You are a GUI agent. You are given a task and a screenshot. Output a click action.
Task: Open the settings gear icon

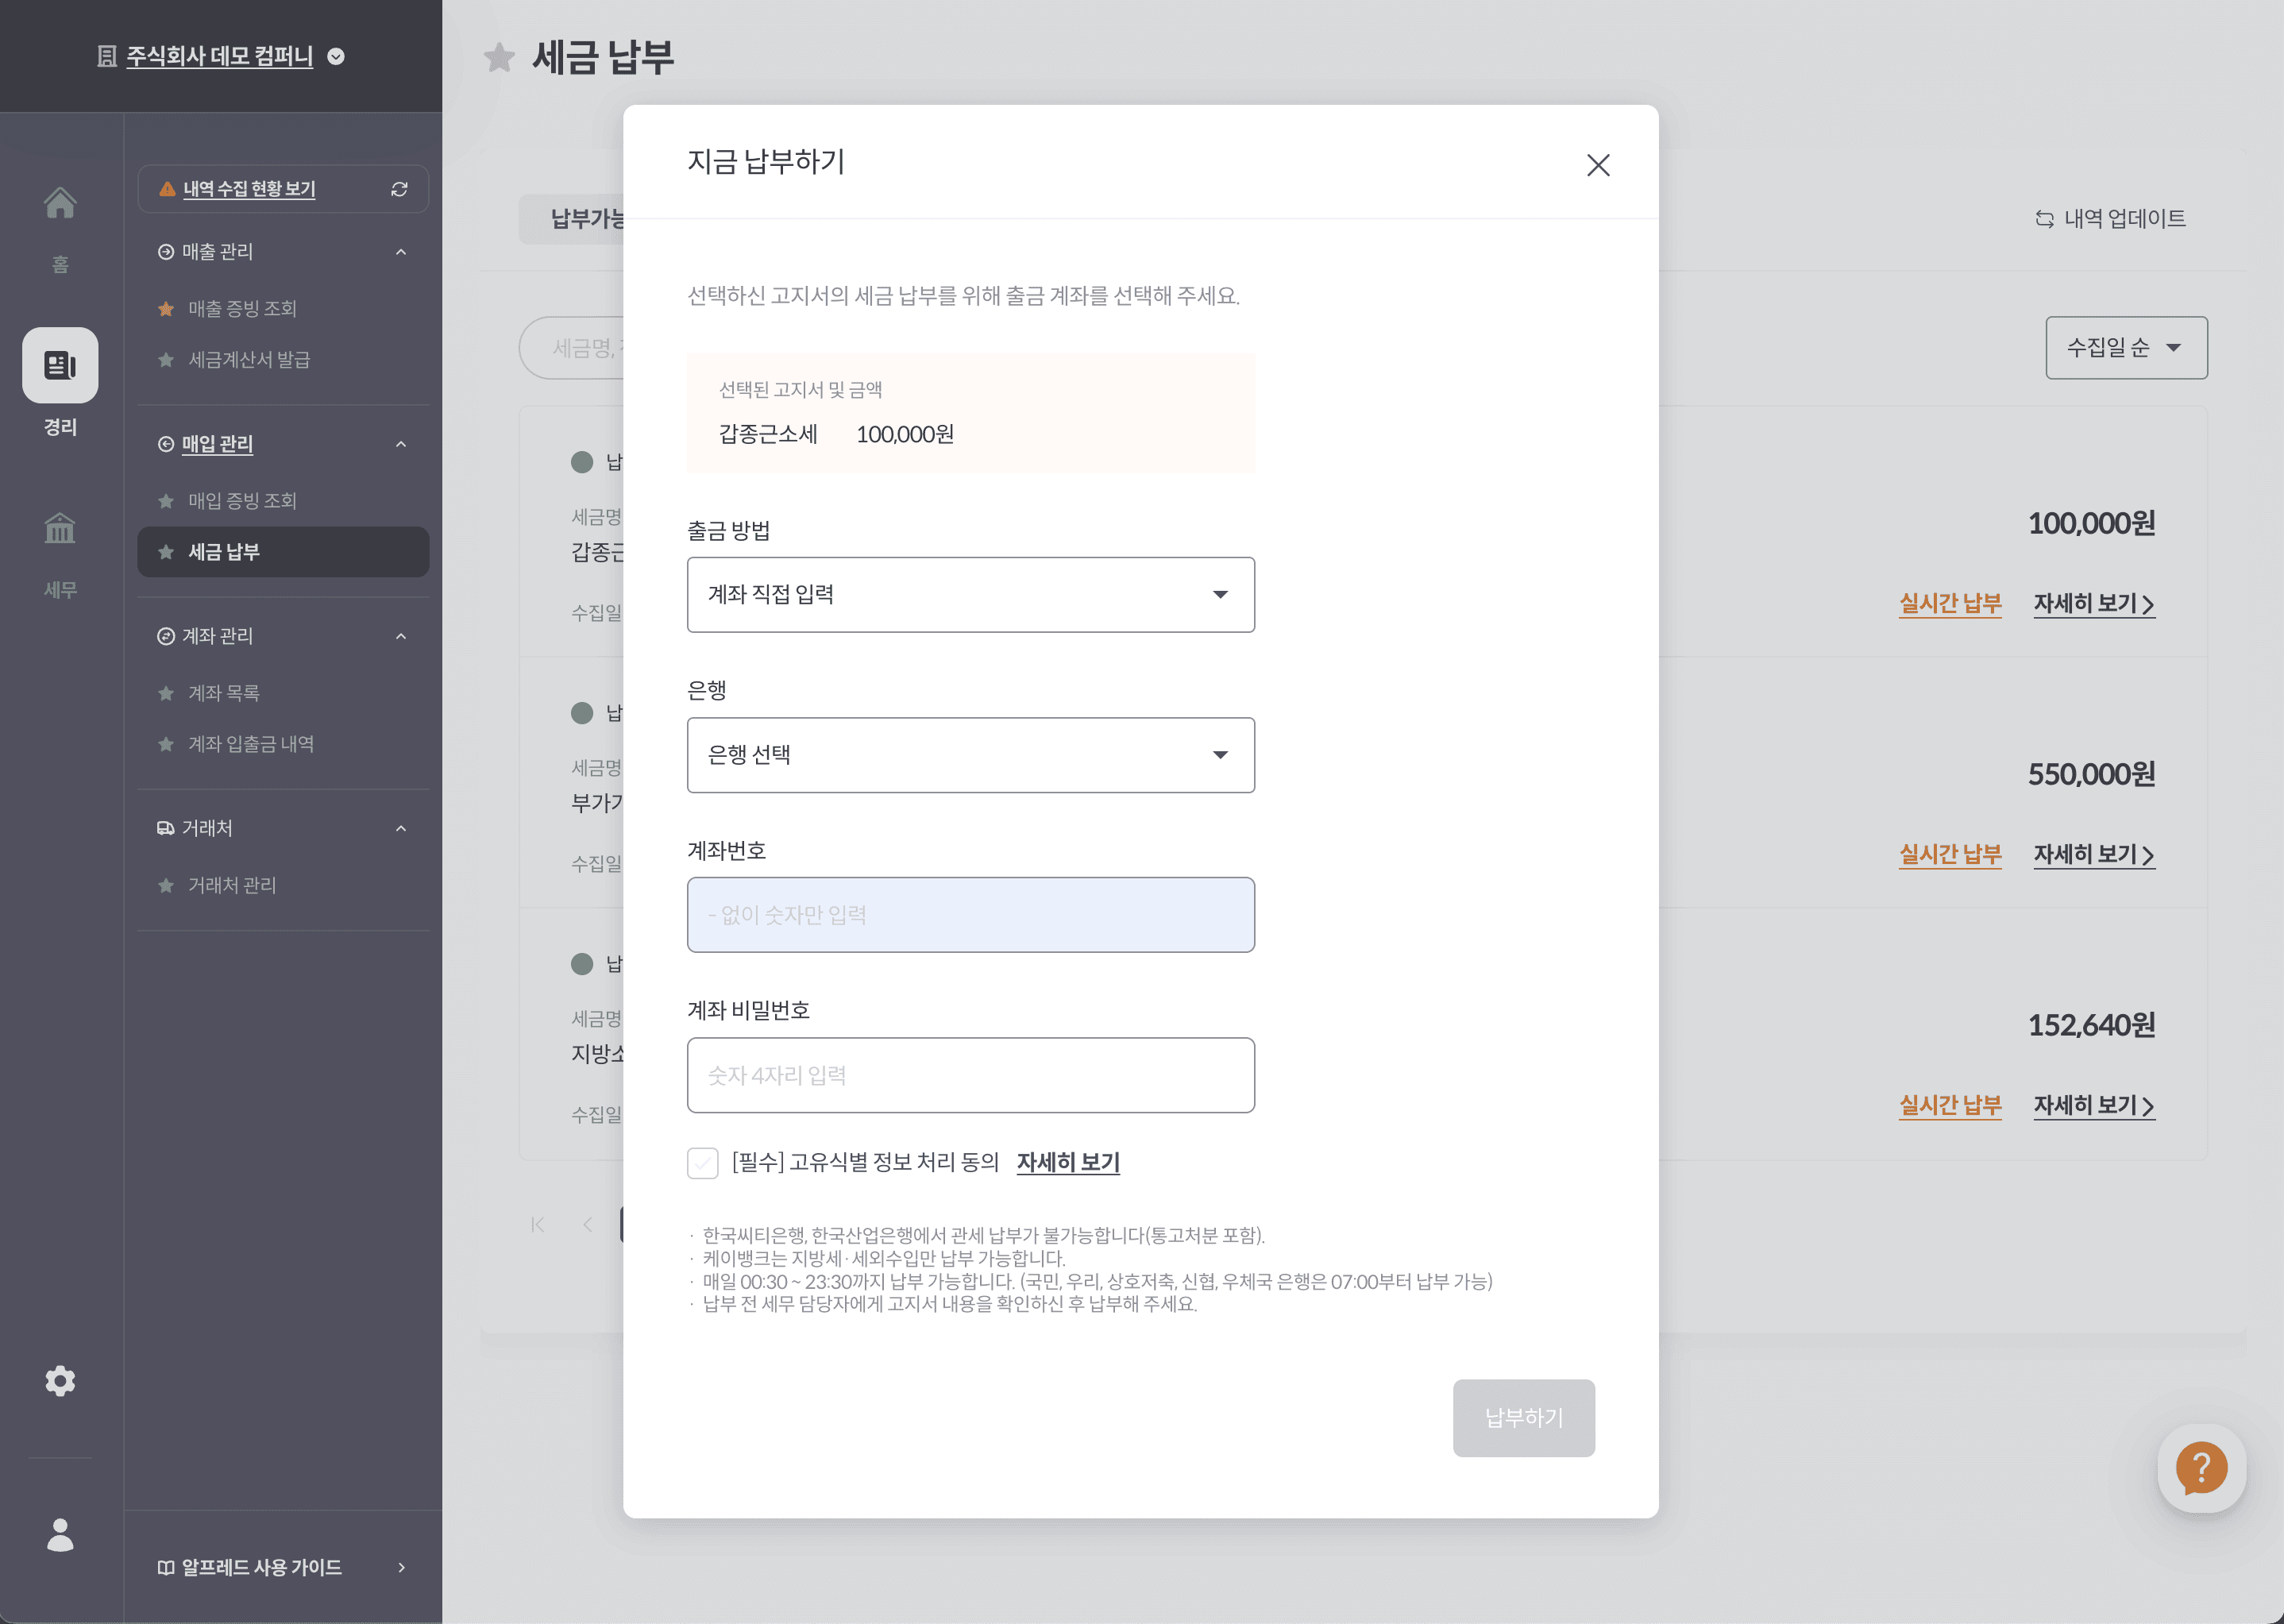pos(60,1381)
